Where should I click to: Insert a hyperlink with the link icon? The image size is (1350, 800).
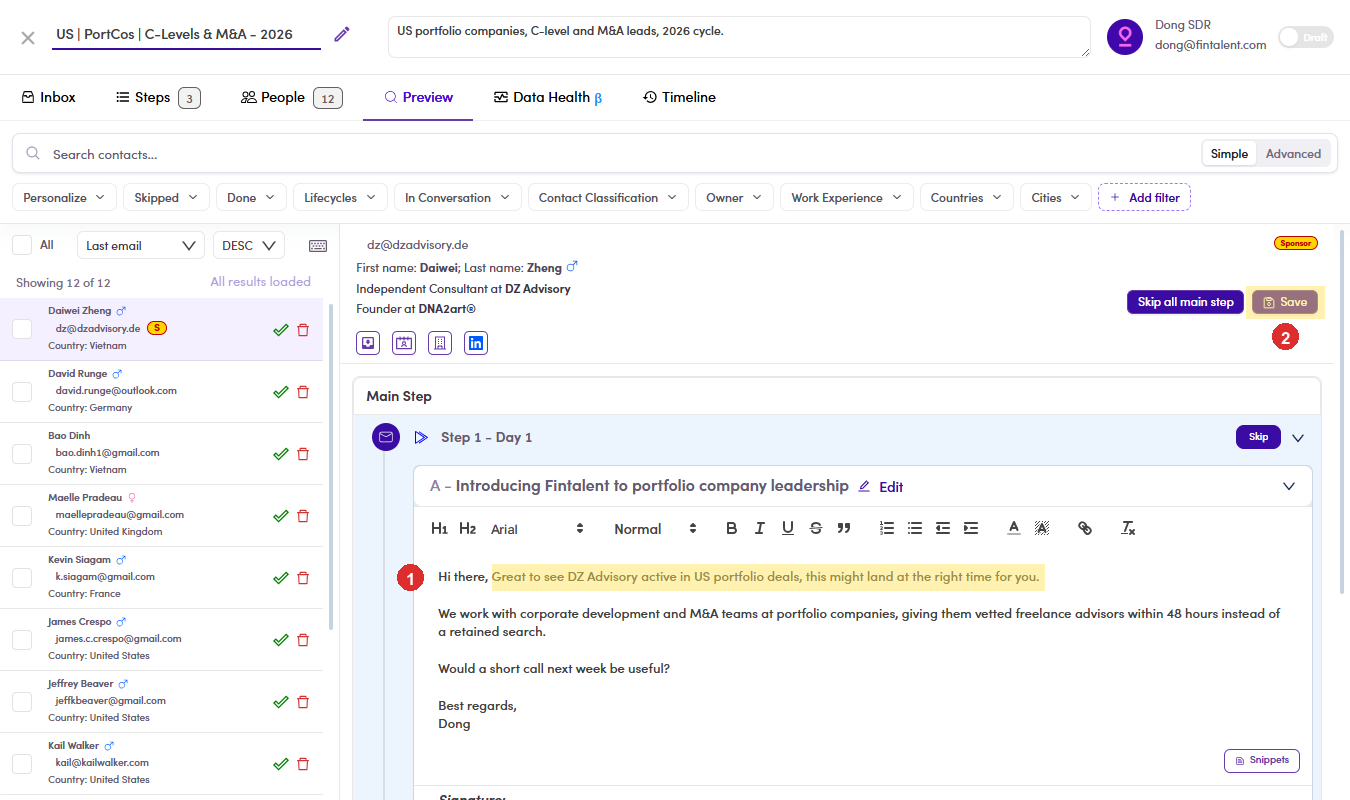pyautogui.click(x=1085, y=528)
